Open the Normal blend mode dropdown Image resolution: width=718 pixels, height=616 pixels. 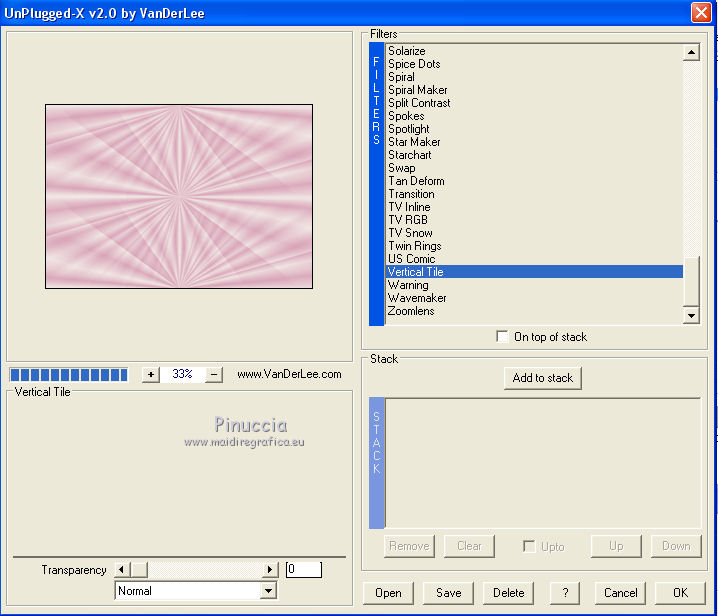(x=268, y=591)
